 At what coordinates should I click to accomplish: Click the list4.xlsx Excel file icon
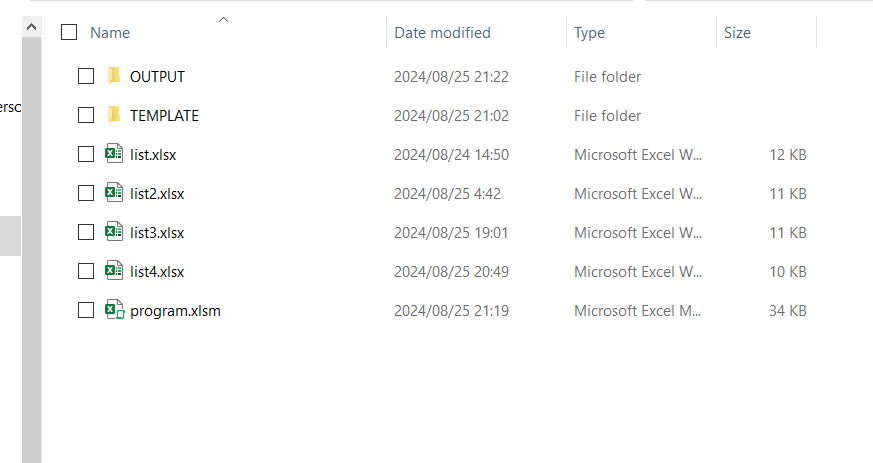pyautogui.click(x=114, y=271)
